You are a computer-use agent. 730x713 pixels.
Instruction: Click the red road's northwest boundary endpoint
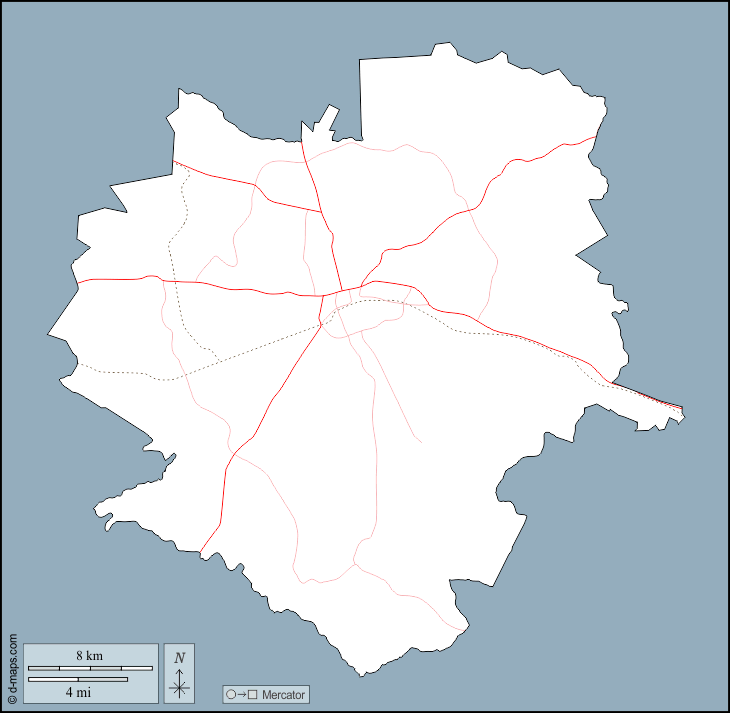point(174,161)
